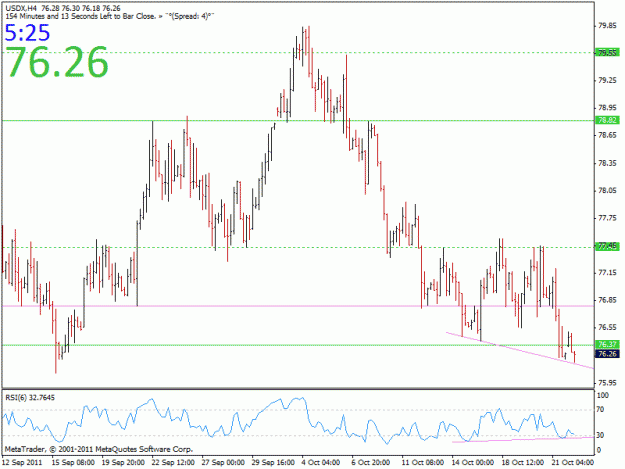The width and height of the screenshot is (625, 469).
Task: Click the 78.65 price axis value
Action: tap(607, 135)
